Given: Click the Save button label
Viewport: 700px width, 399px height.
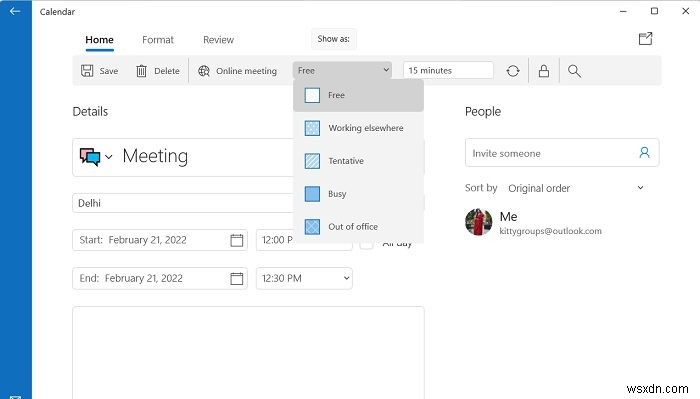Looking at the screenshot, I should coord(108,71).
